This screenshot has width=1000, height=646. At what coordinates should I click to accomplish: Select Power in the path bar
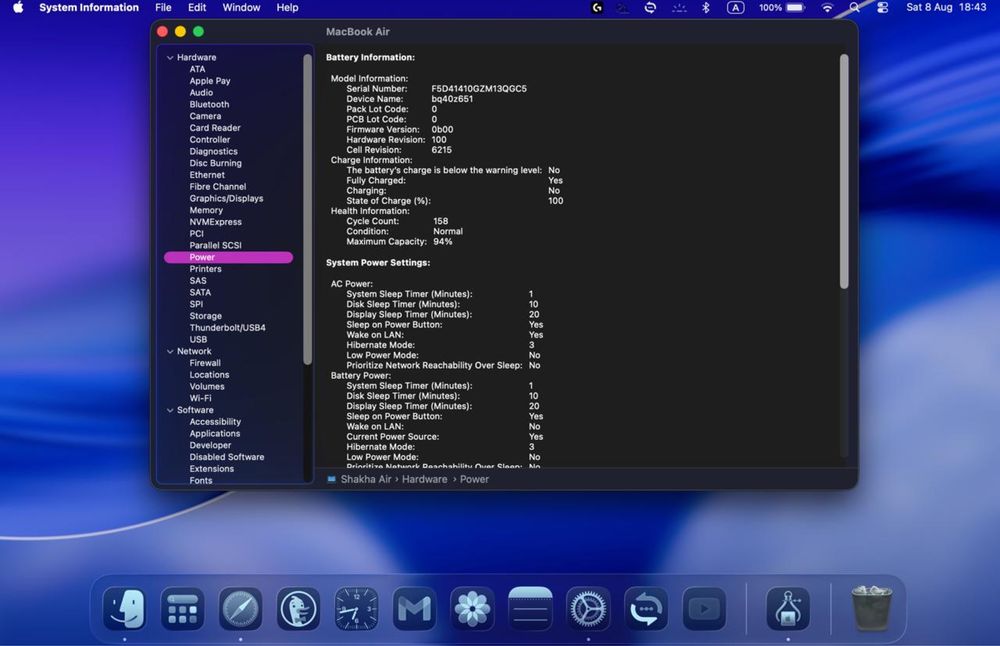coord(474,479)
